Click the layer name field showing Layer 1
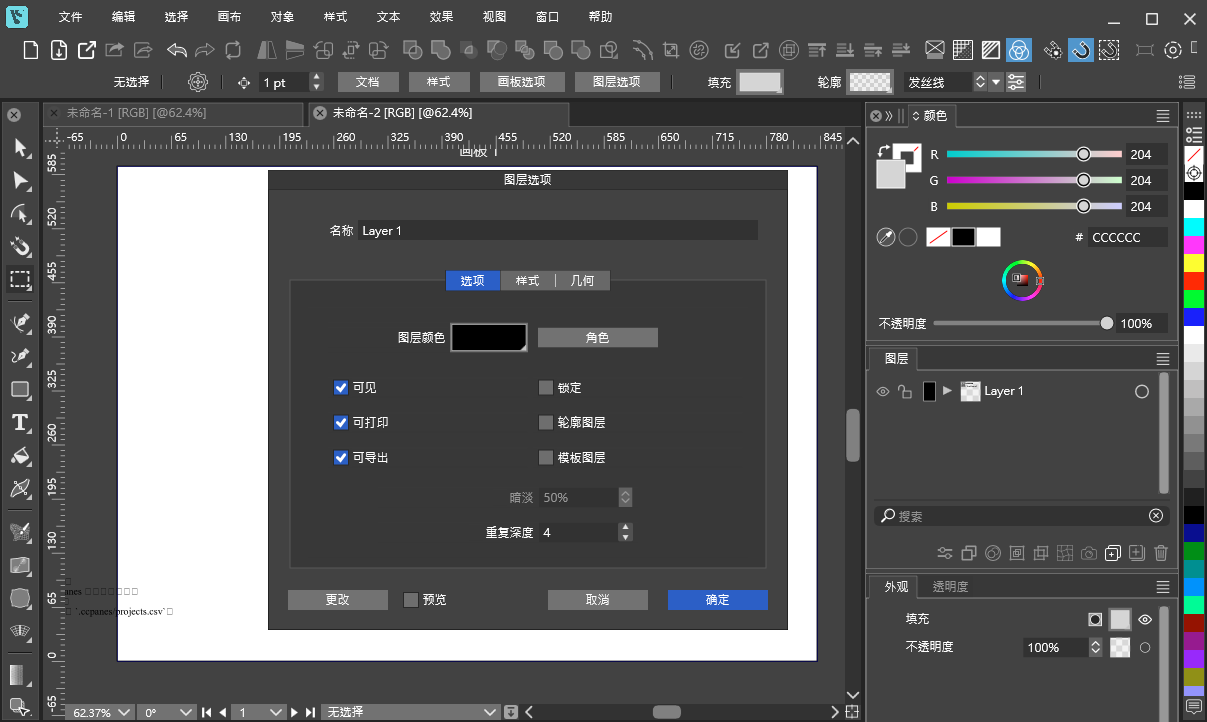Image resolution: width=1207 pixels, height=722 pixels. click(557, 230)
